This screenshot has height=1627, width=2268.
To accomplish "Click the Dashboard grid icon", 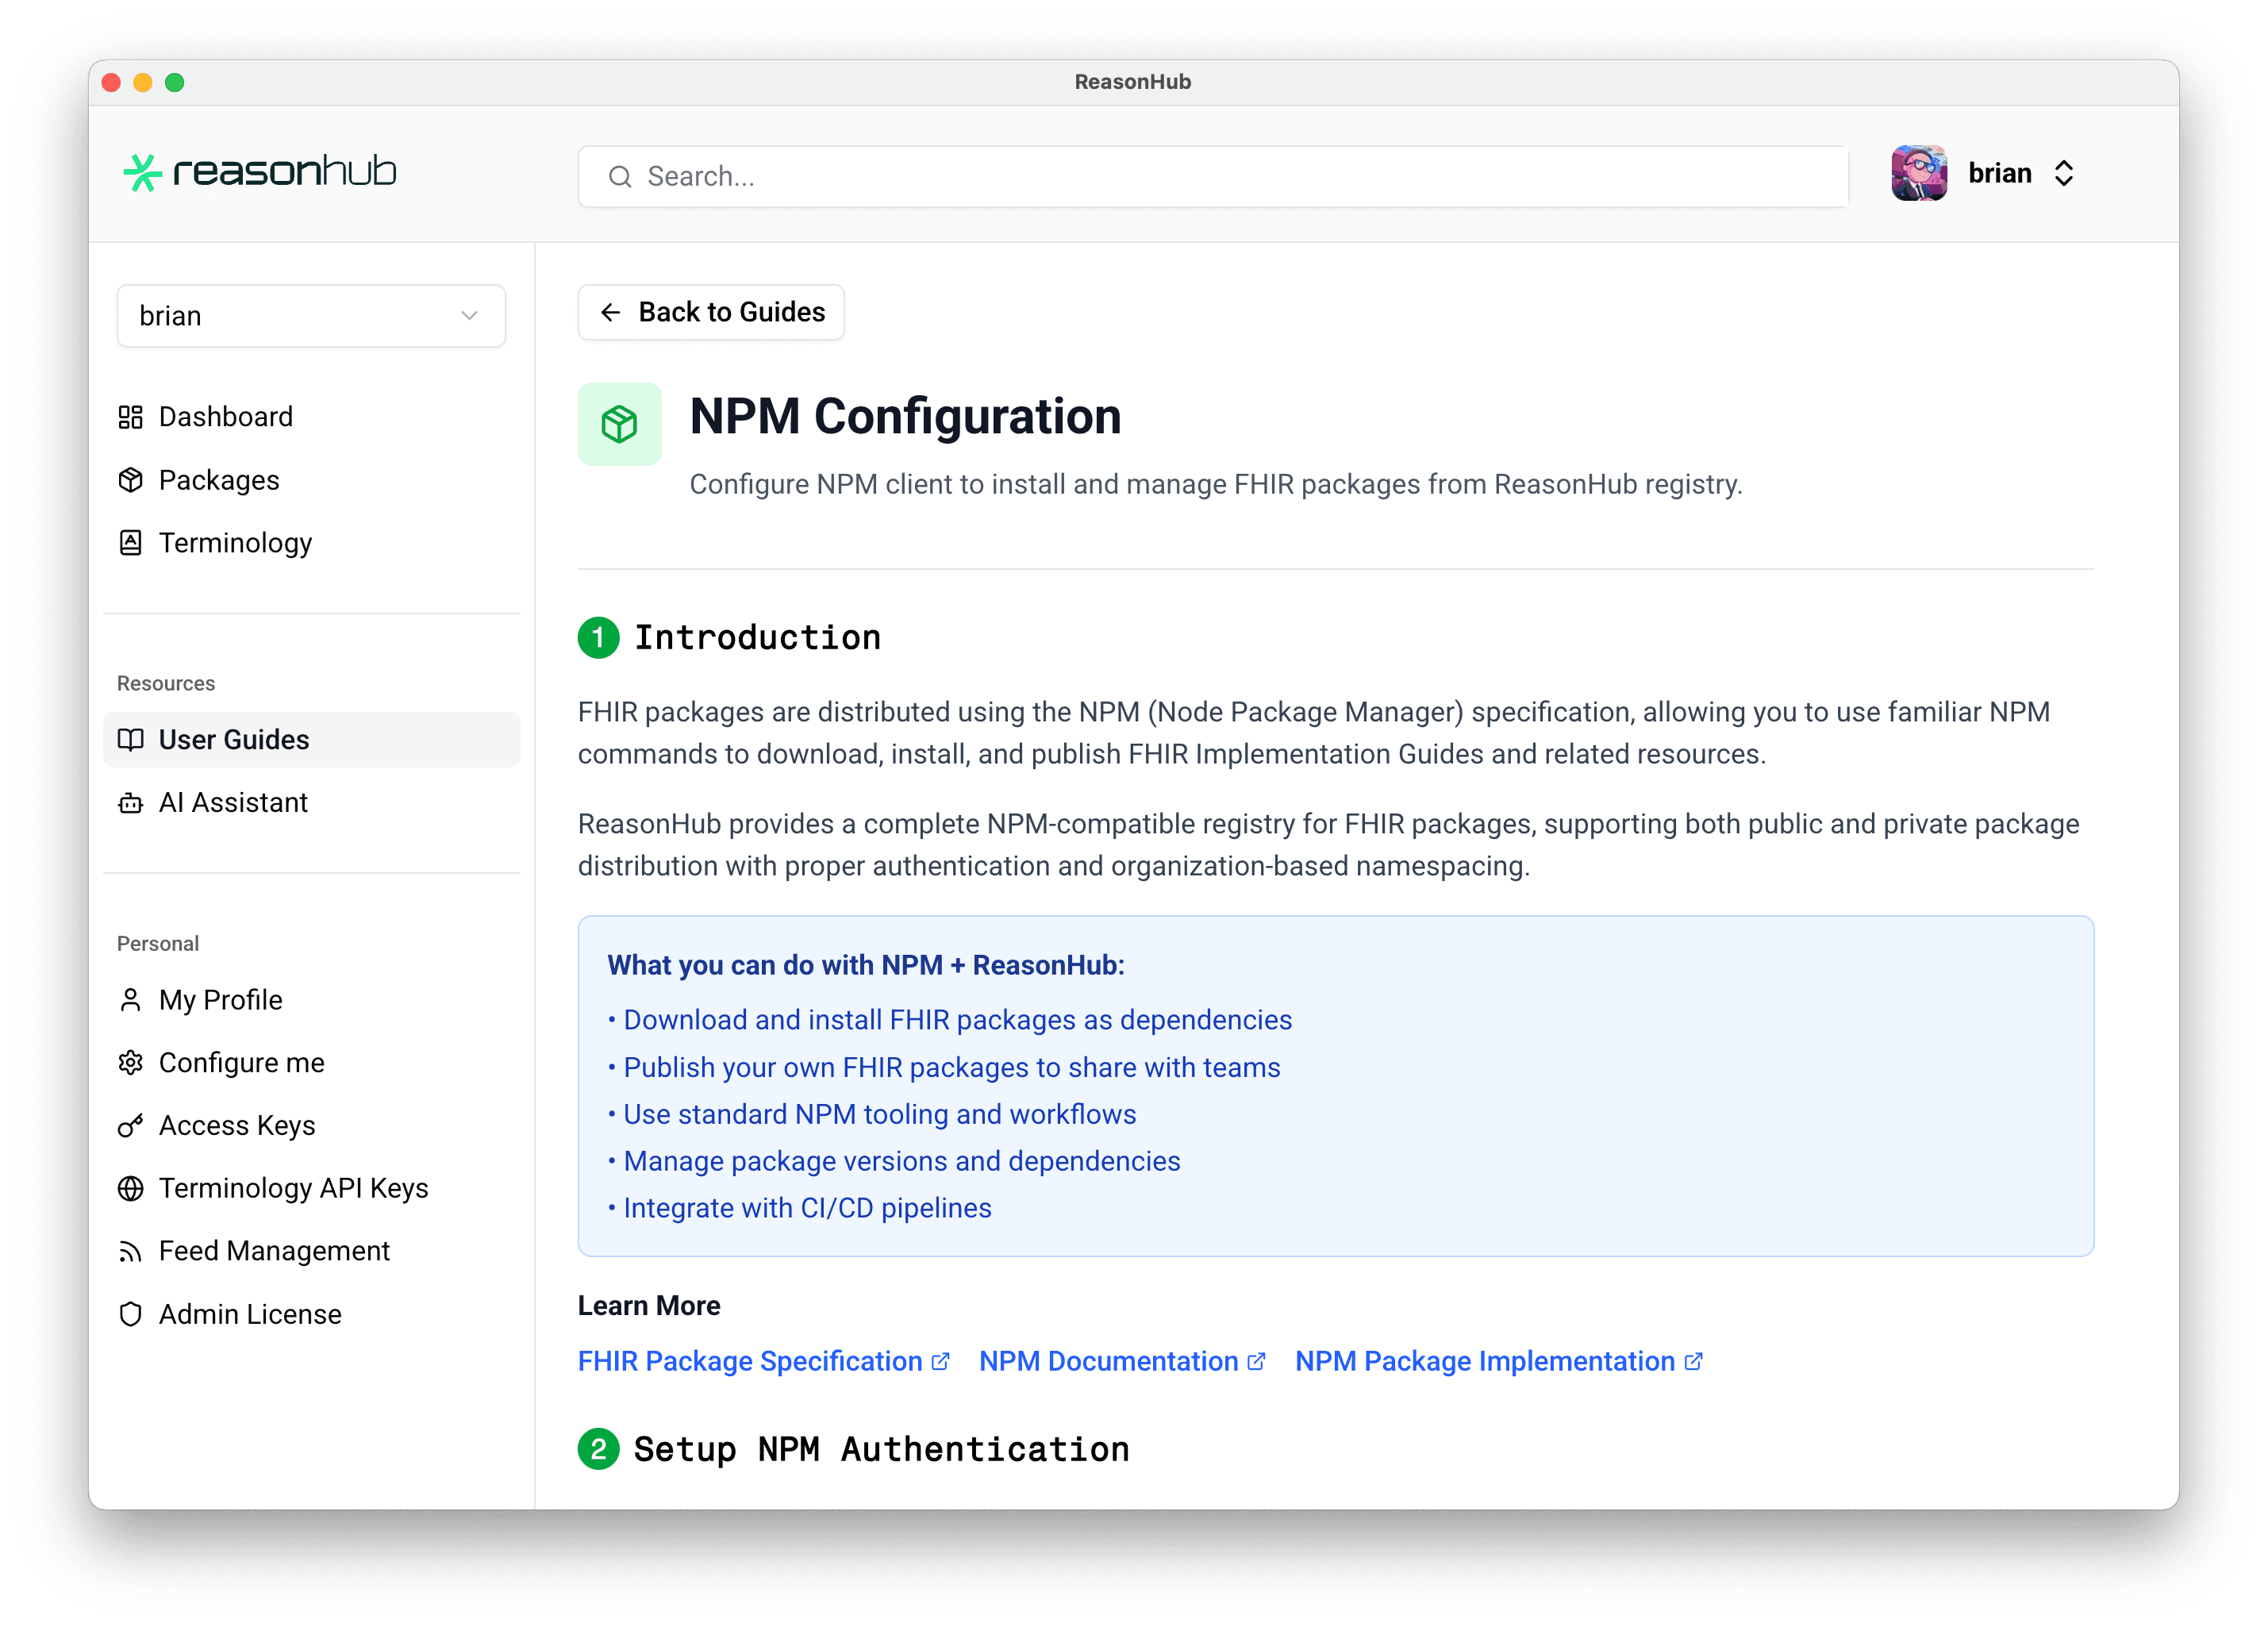I will [x=130, y=417].
